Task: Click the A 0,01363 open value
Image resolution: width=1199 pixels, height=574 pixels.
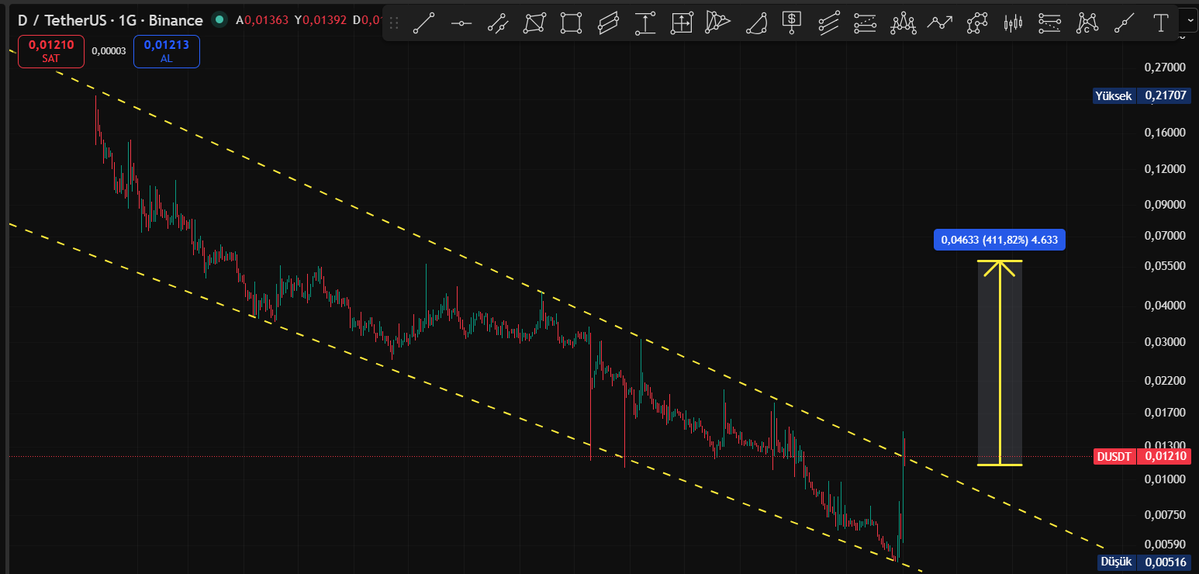Action: point(262,21)
